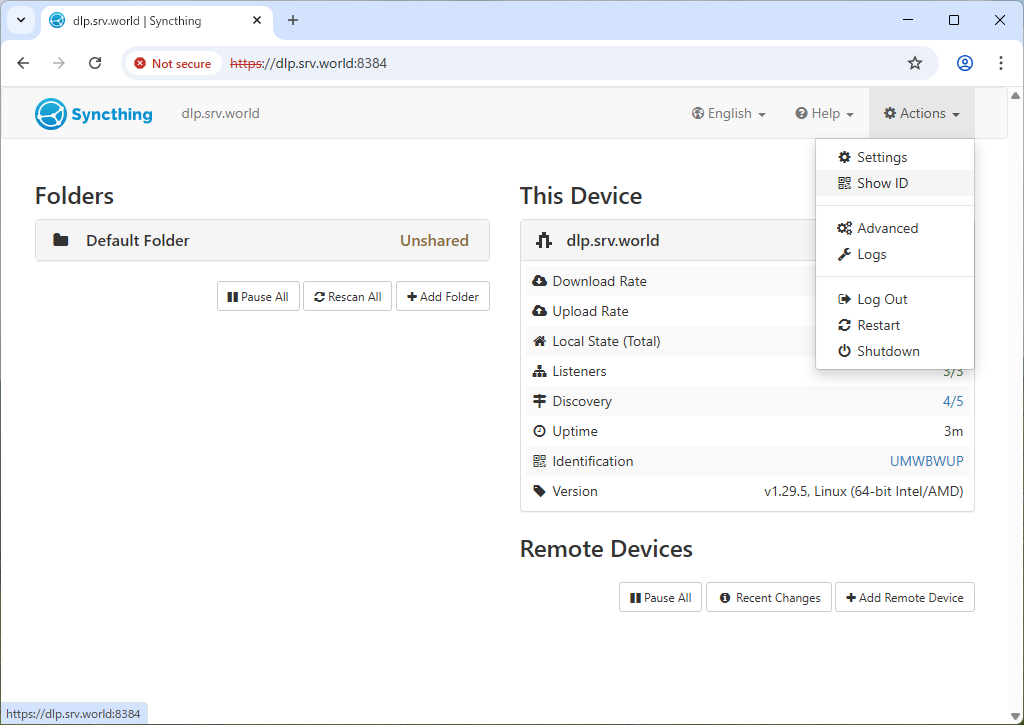Click the 4/5 discovery status link
This screenshot has width=1024, height=725.
(x=953, y=401)
